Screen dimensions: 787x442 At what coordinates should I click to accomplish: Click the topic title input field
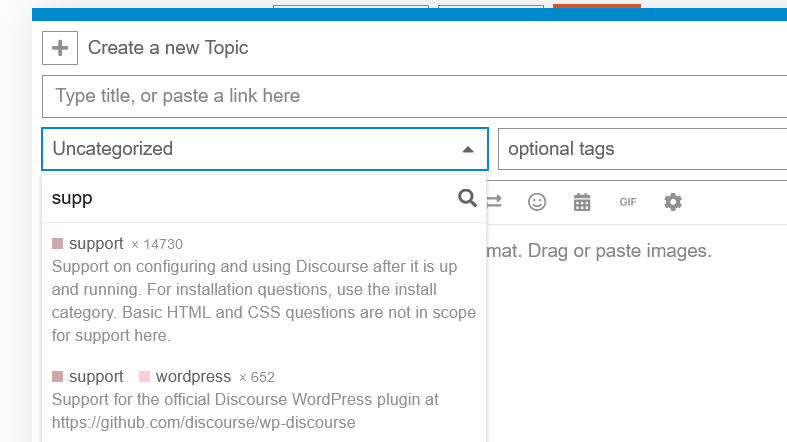415,96
